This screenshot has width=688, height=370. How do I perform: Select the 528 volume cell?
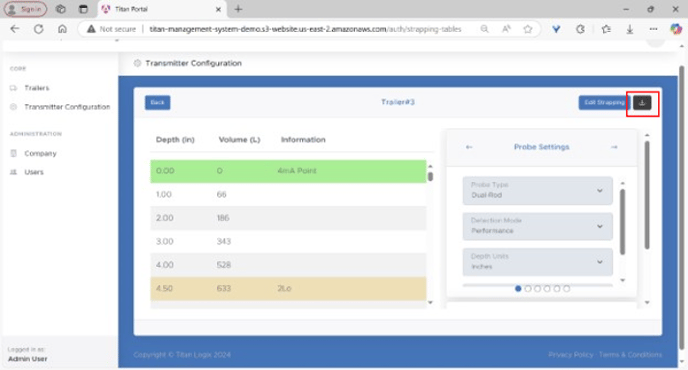point(224,265)
